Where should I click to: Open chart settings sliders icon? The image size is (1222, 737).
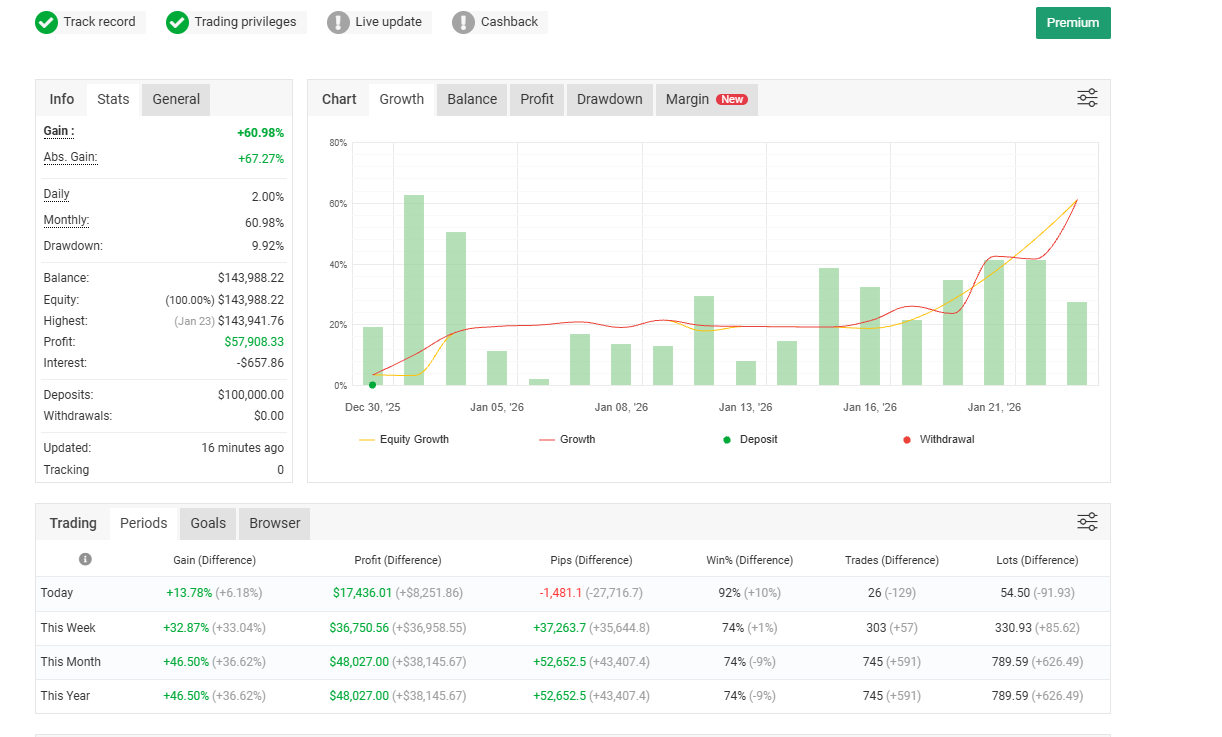1087,98
